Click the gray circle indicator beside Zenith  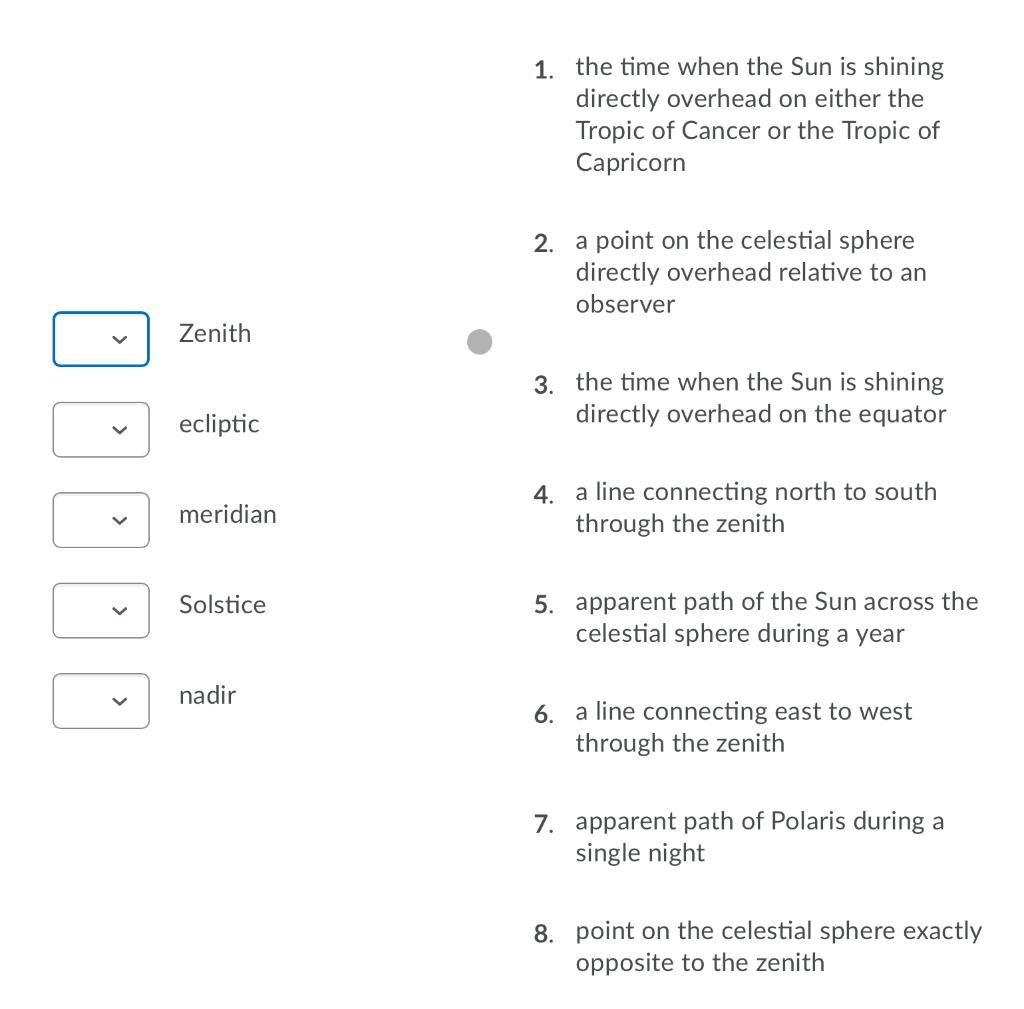click(x=480, y=341)
